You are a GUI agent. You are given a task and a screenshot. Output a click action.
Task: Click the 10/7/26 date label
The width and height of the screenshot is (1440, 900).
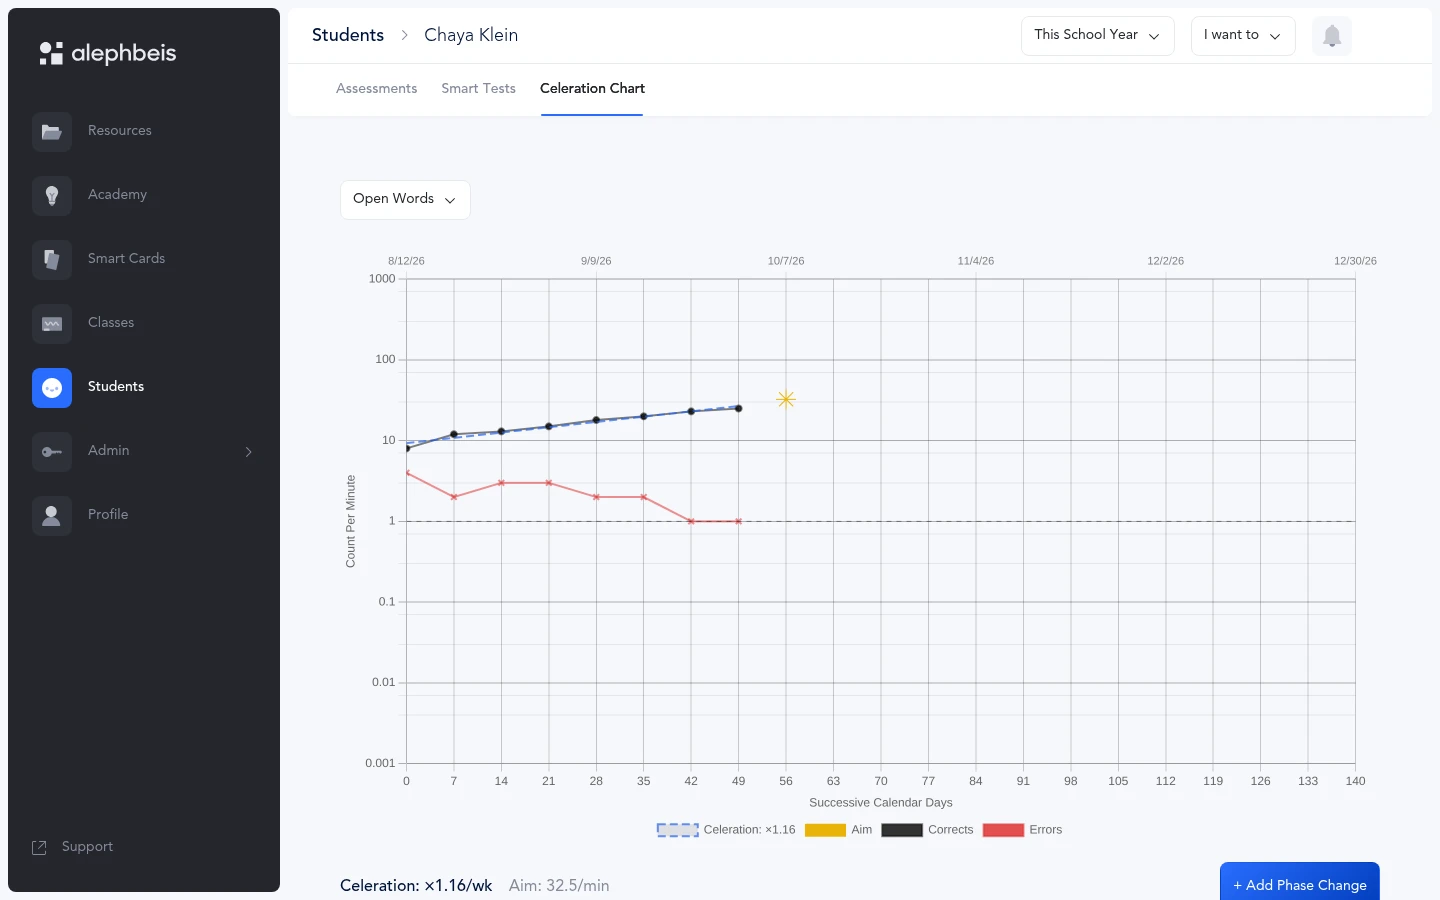click(786, 261)
